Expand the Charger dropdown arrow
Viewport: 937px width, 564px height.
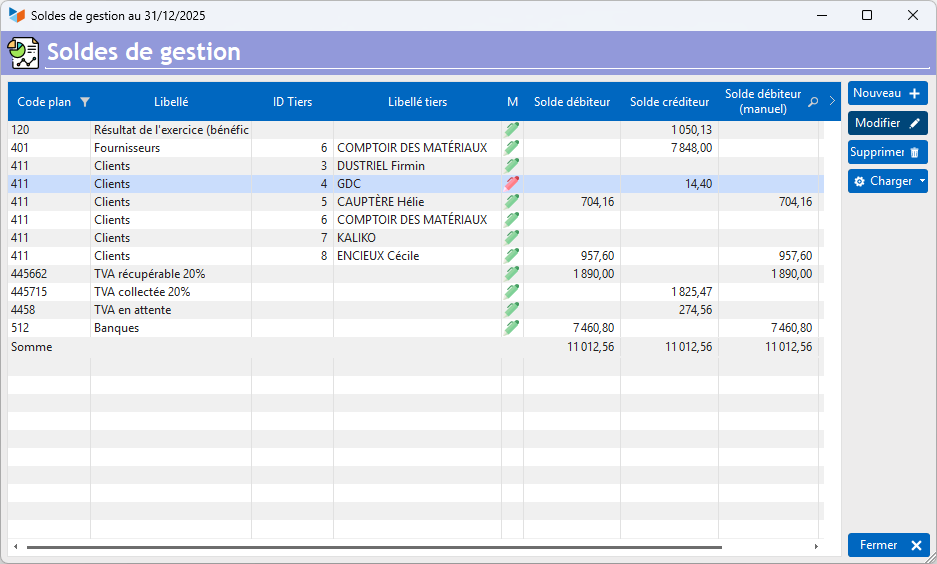(922, 182)
